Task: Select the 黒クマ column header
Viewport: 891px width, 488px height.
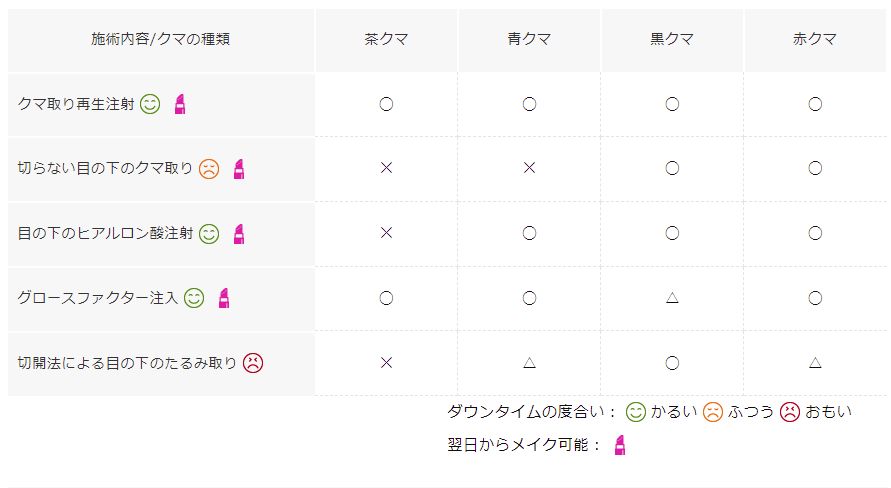Action: [x=672, y=40]
